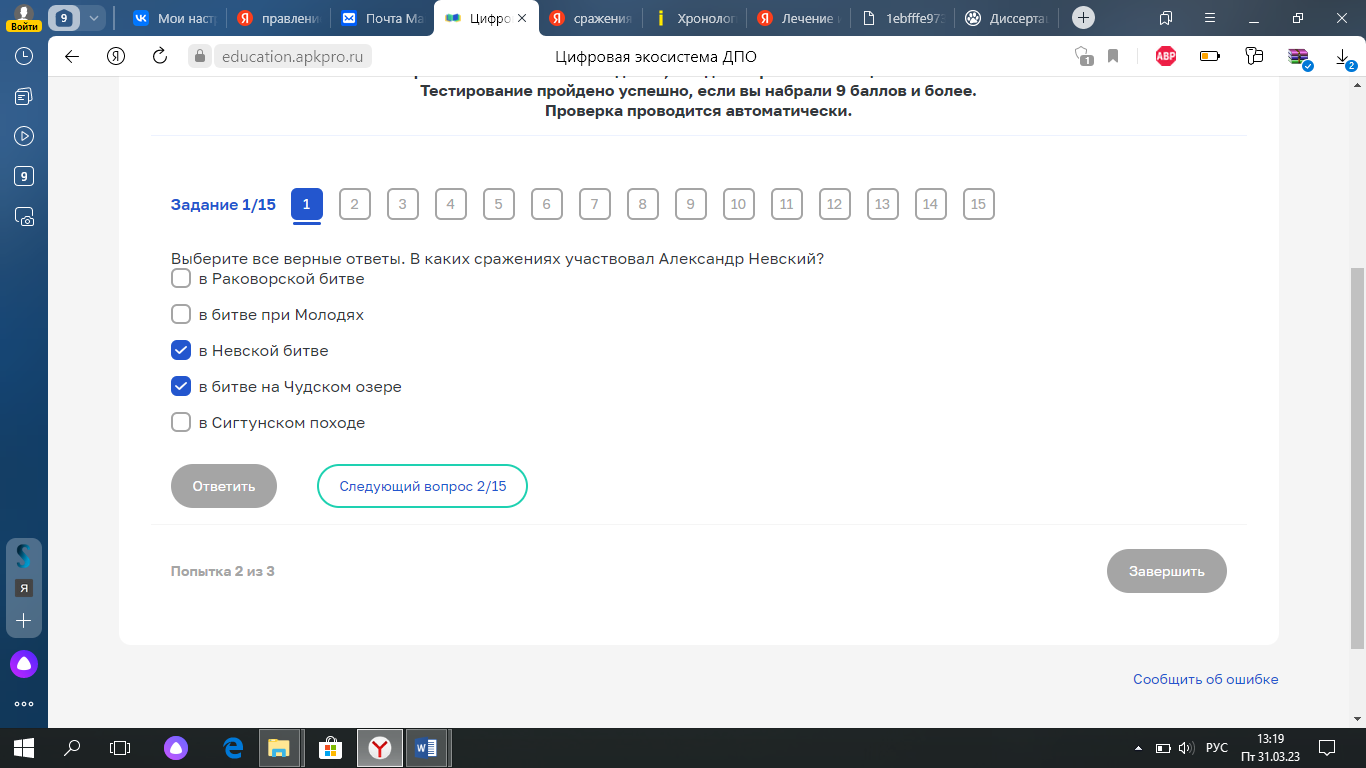
Task: Open the sidebar three-dots menu
Action: (x=24, y=703)
